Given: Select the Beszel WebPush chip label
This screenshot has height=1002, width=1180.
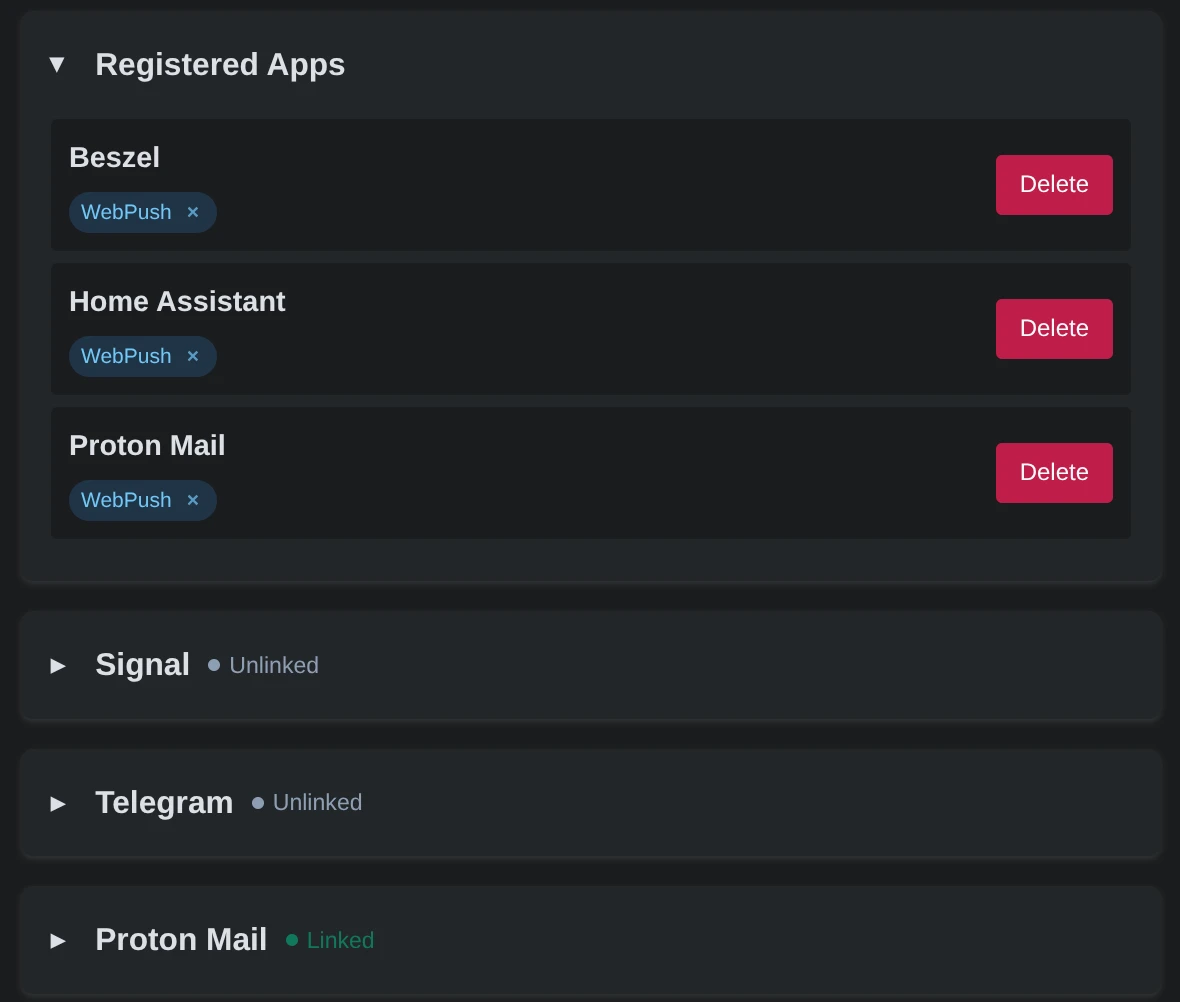Looking at the screenshot, I should 126,213.
